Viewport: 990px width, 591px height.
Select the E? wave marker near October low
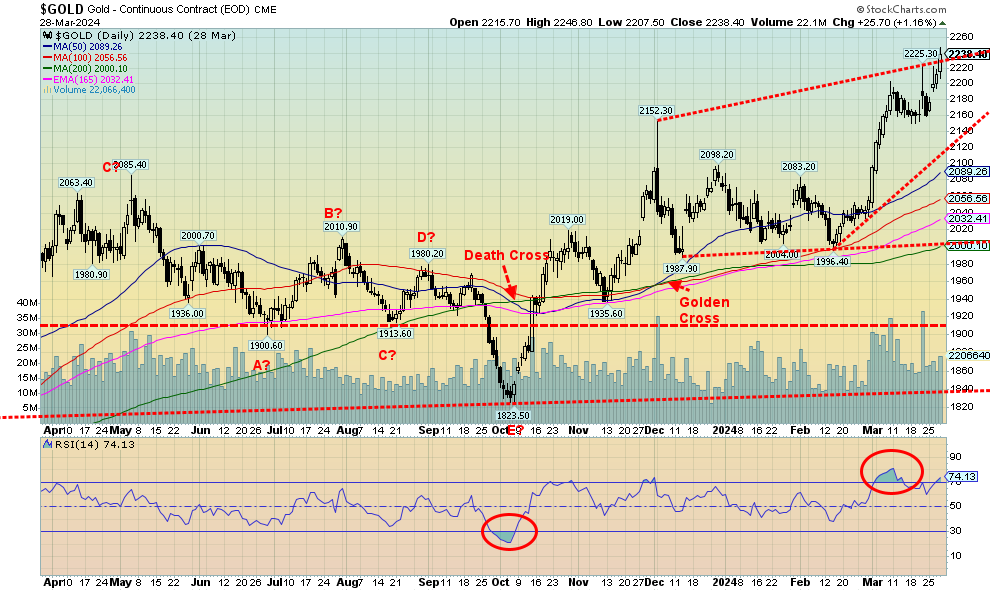click(514, 431)
